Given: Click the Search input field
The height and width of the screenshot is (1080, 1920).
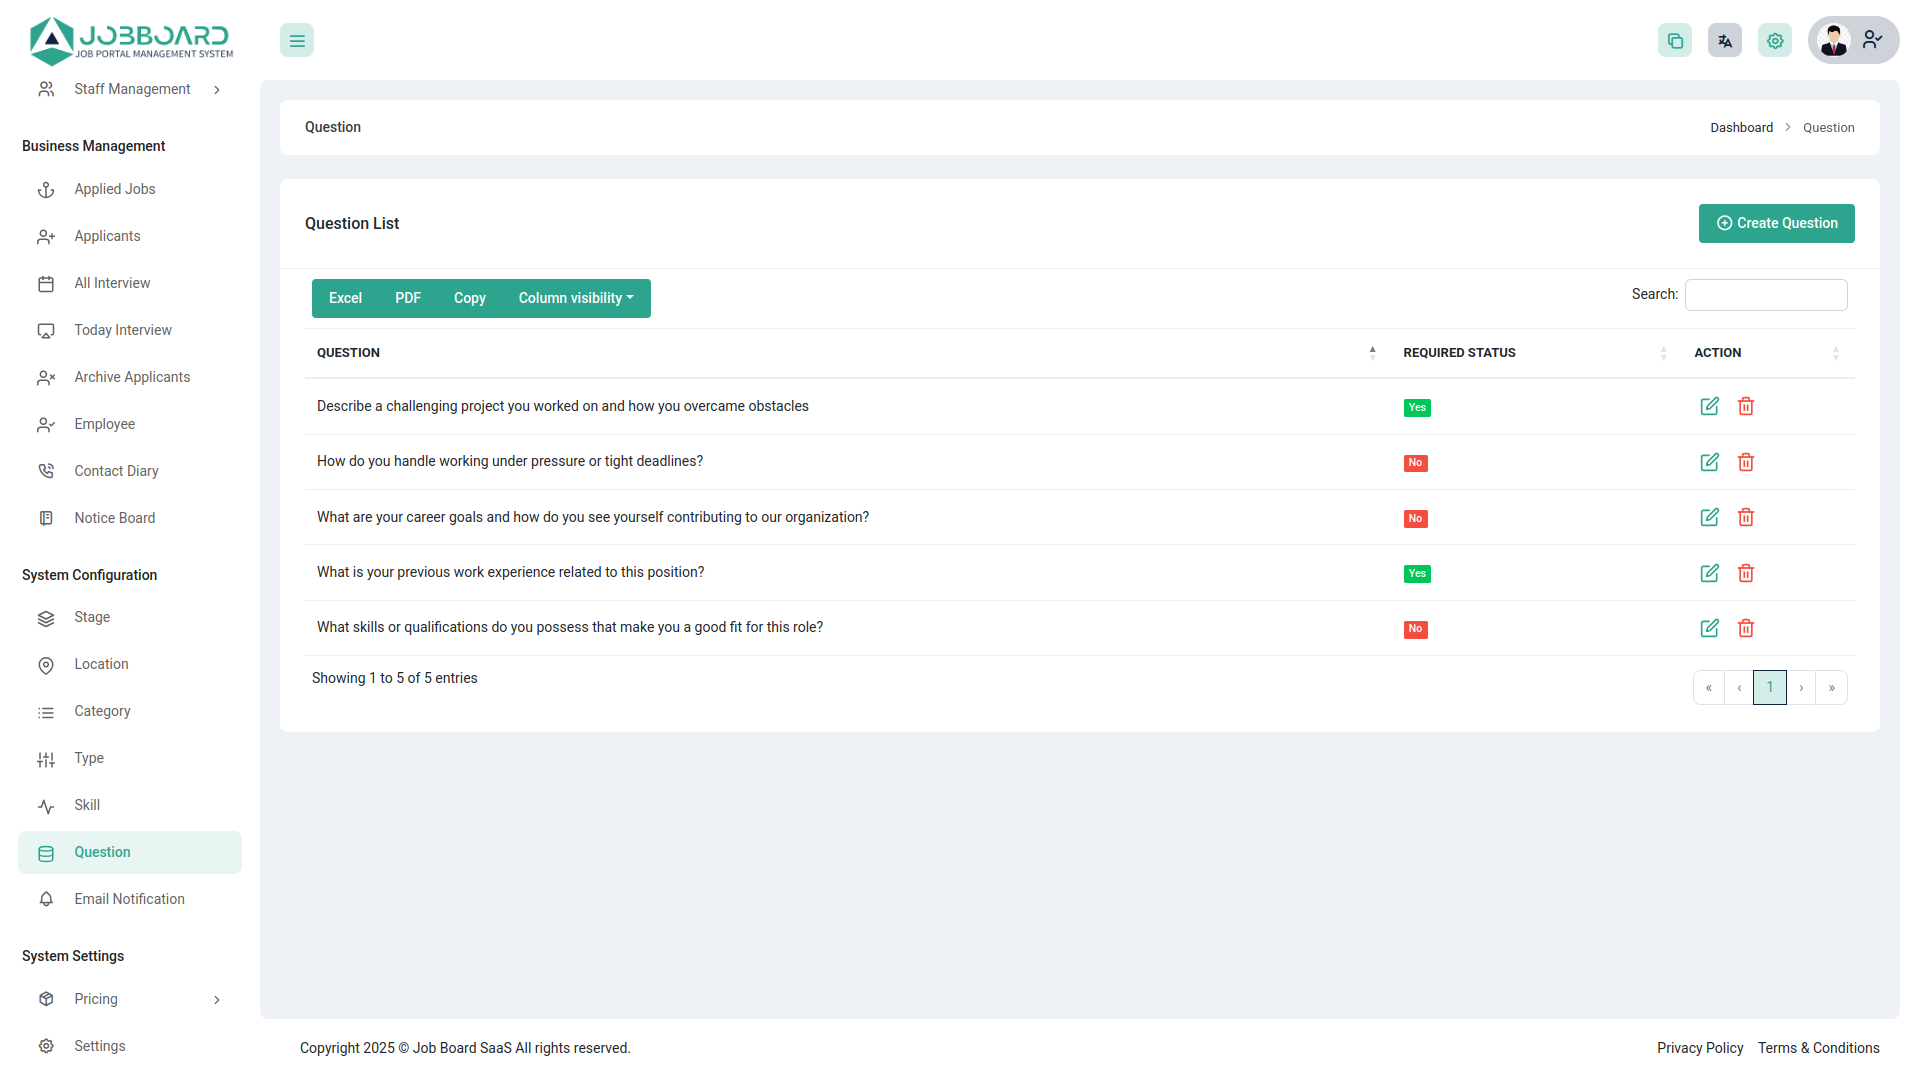Looking at the screenshot, I should point(1765,295).
